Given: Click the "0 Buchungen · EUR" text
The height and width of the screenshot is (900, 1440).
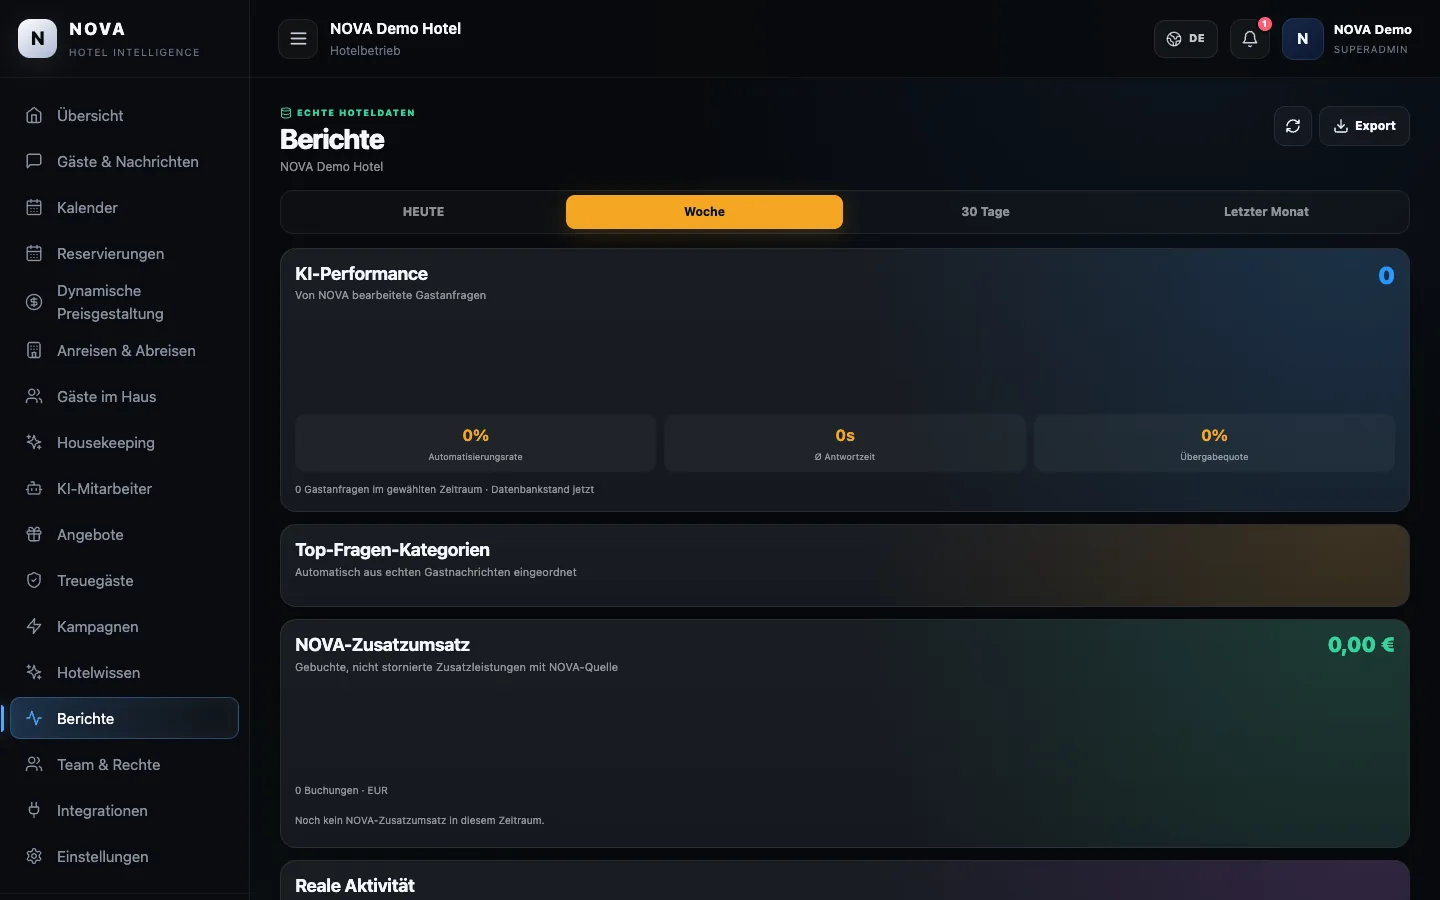Looking at the screenshot, I should [x=341, y=791].
